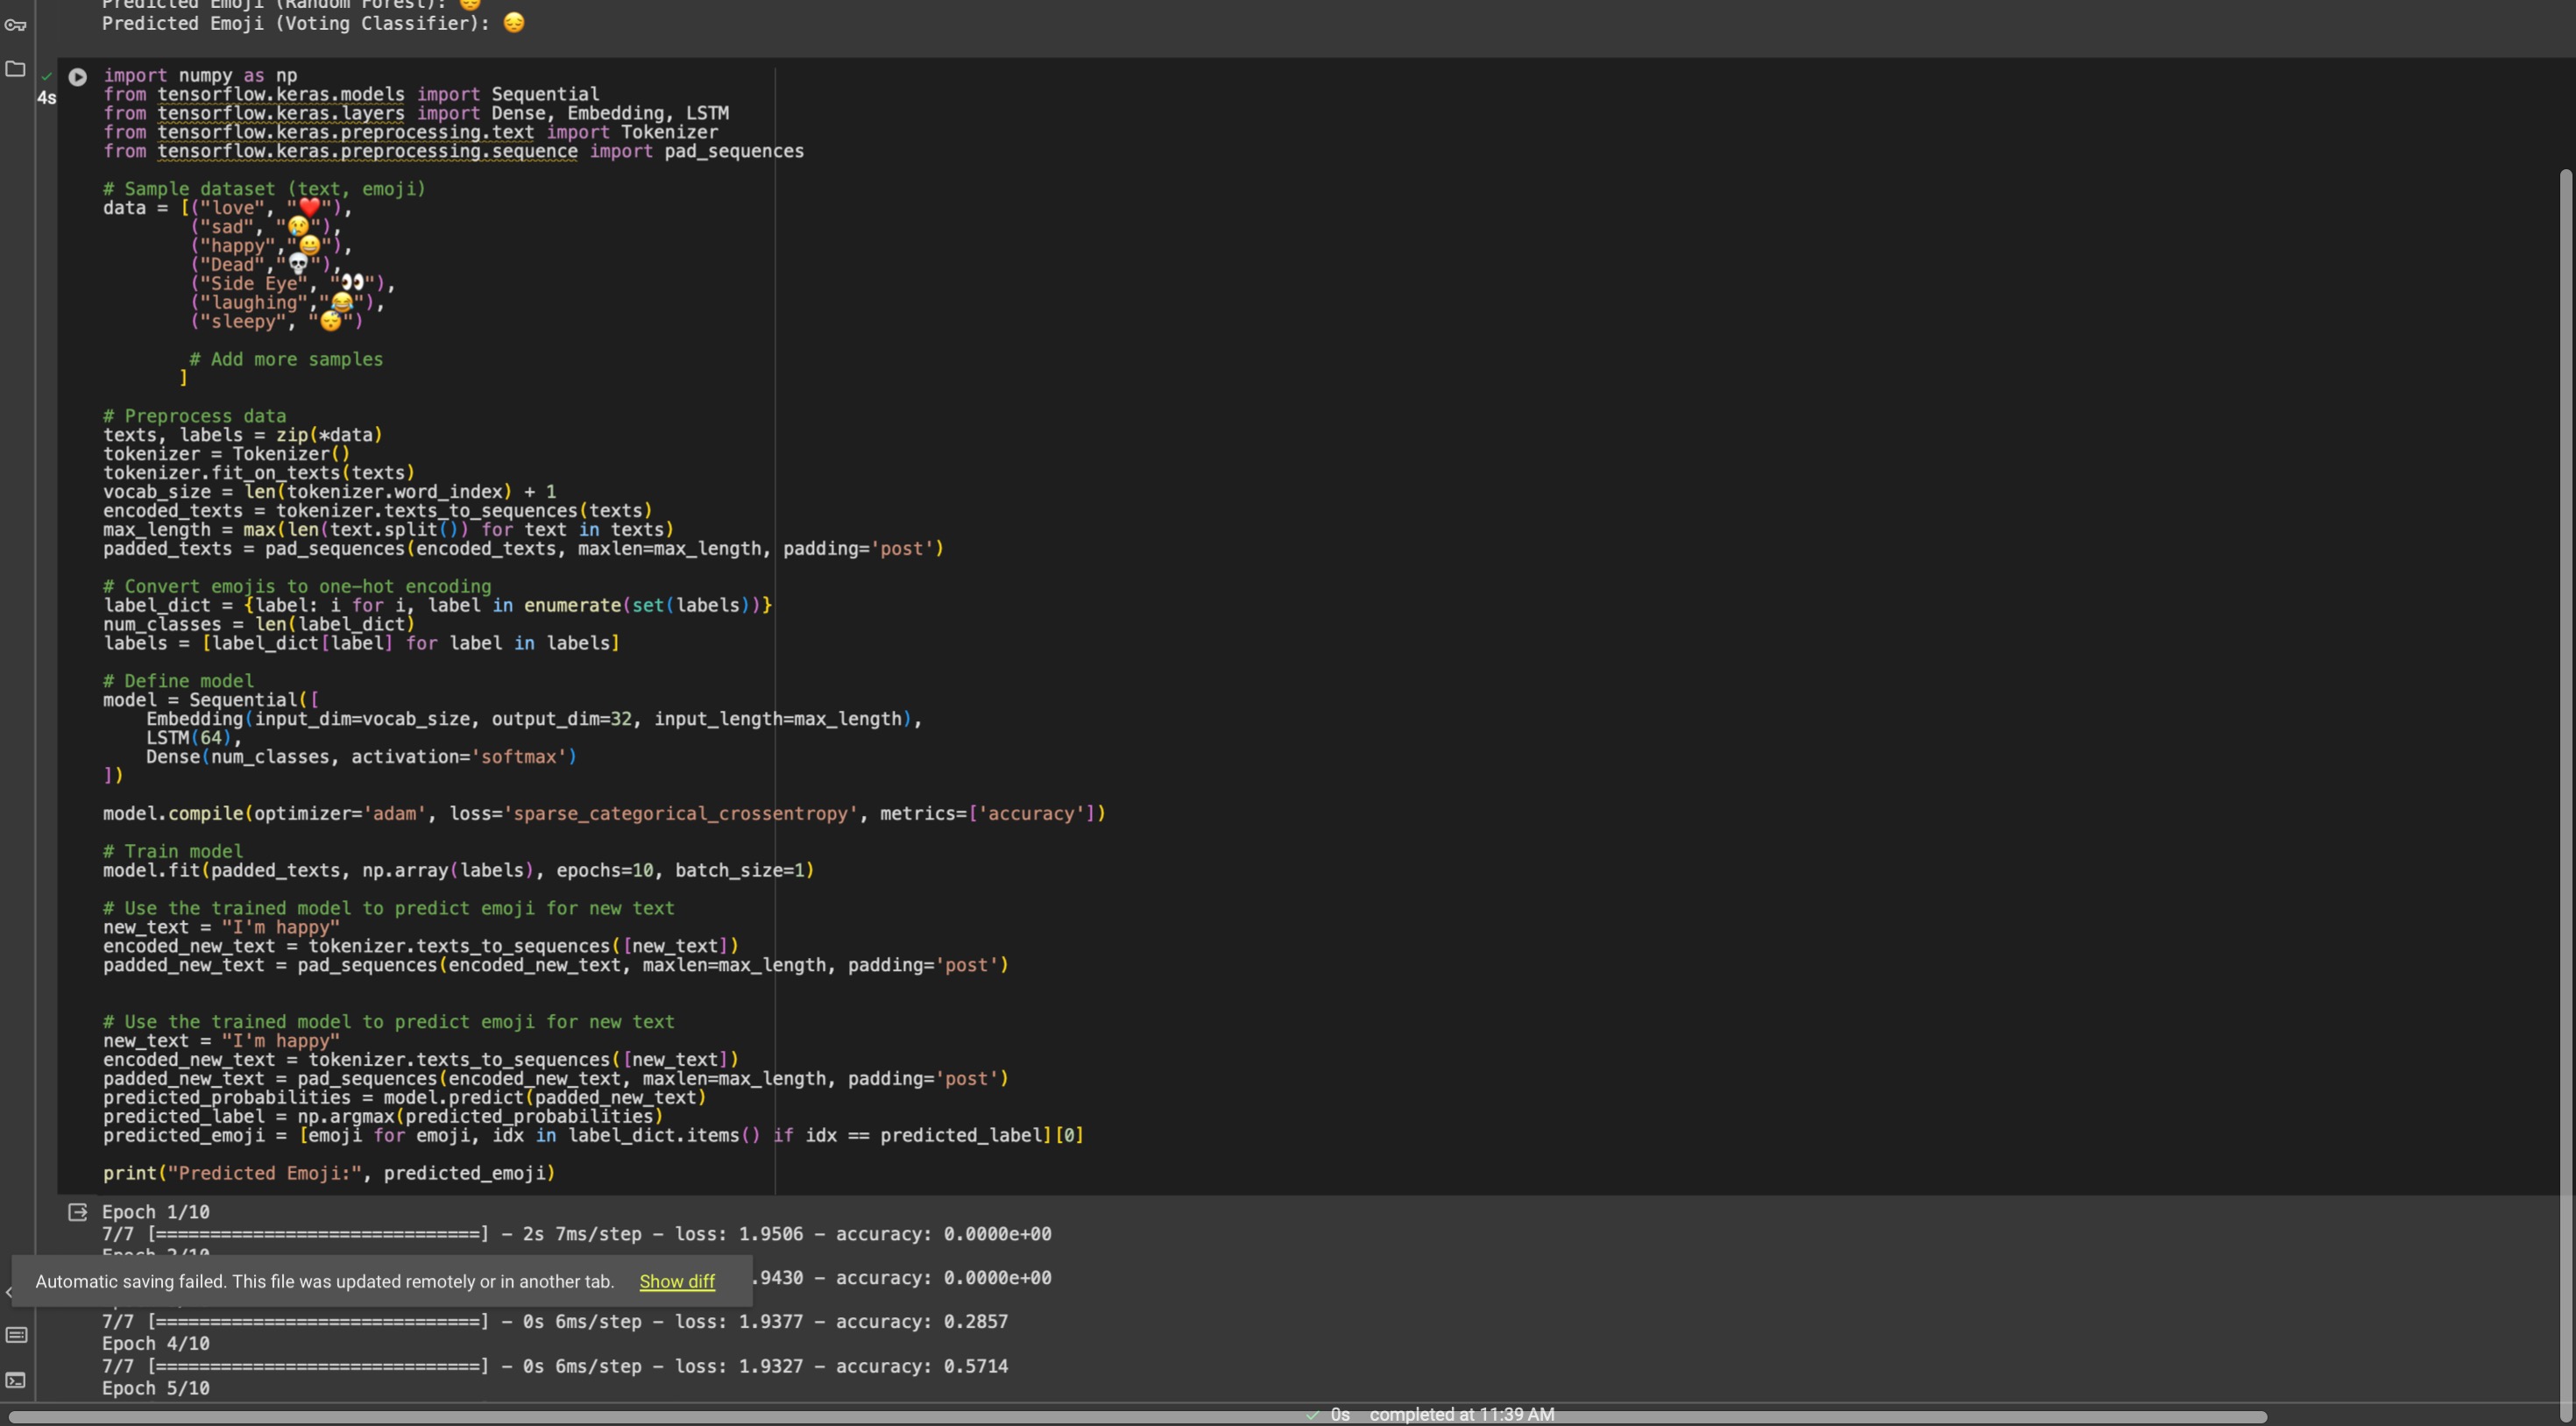Open the Files browser via folder icon
This screenshot has height=1426, width=2576.
click(14, 69)
